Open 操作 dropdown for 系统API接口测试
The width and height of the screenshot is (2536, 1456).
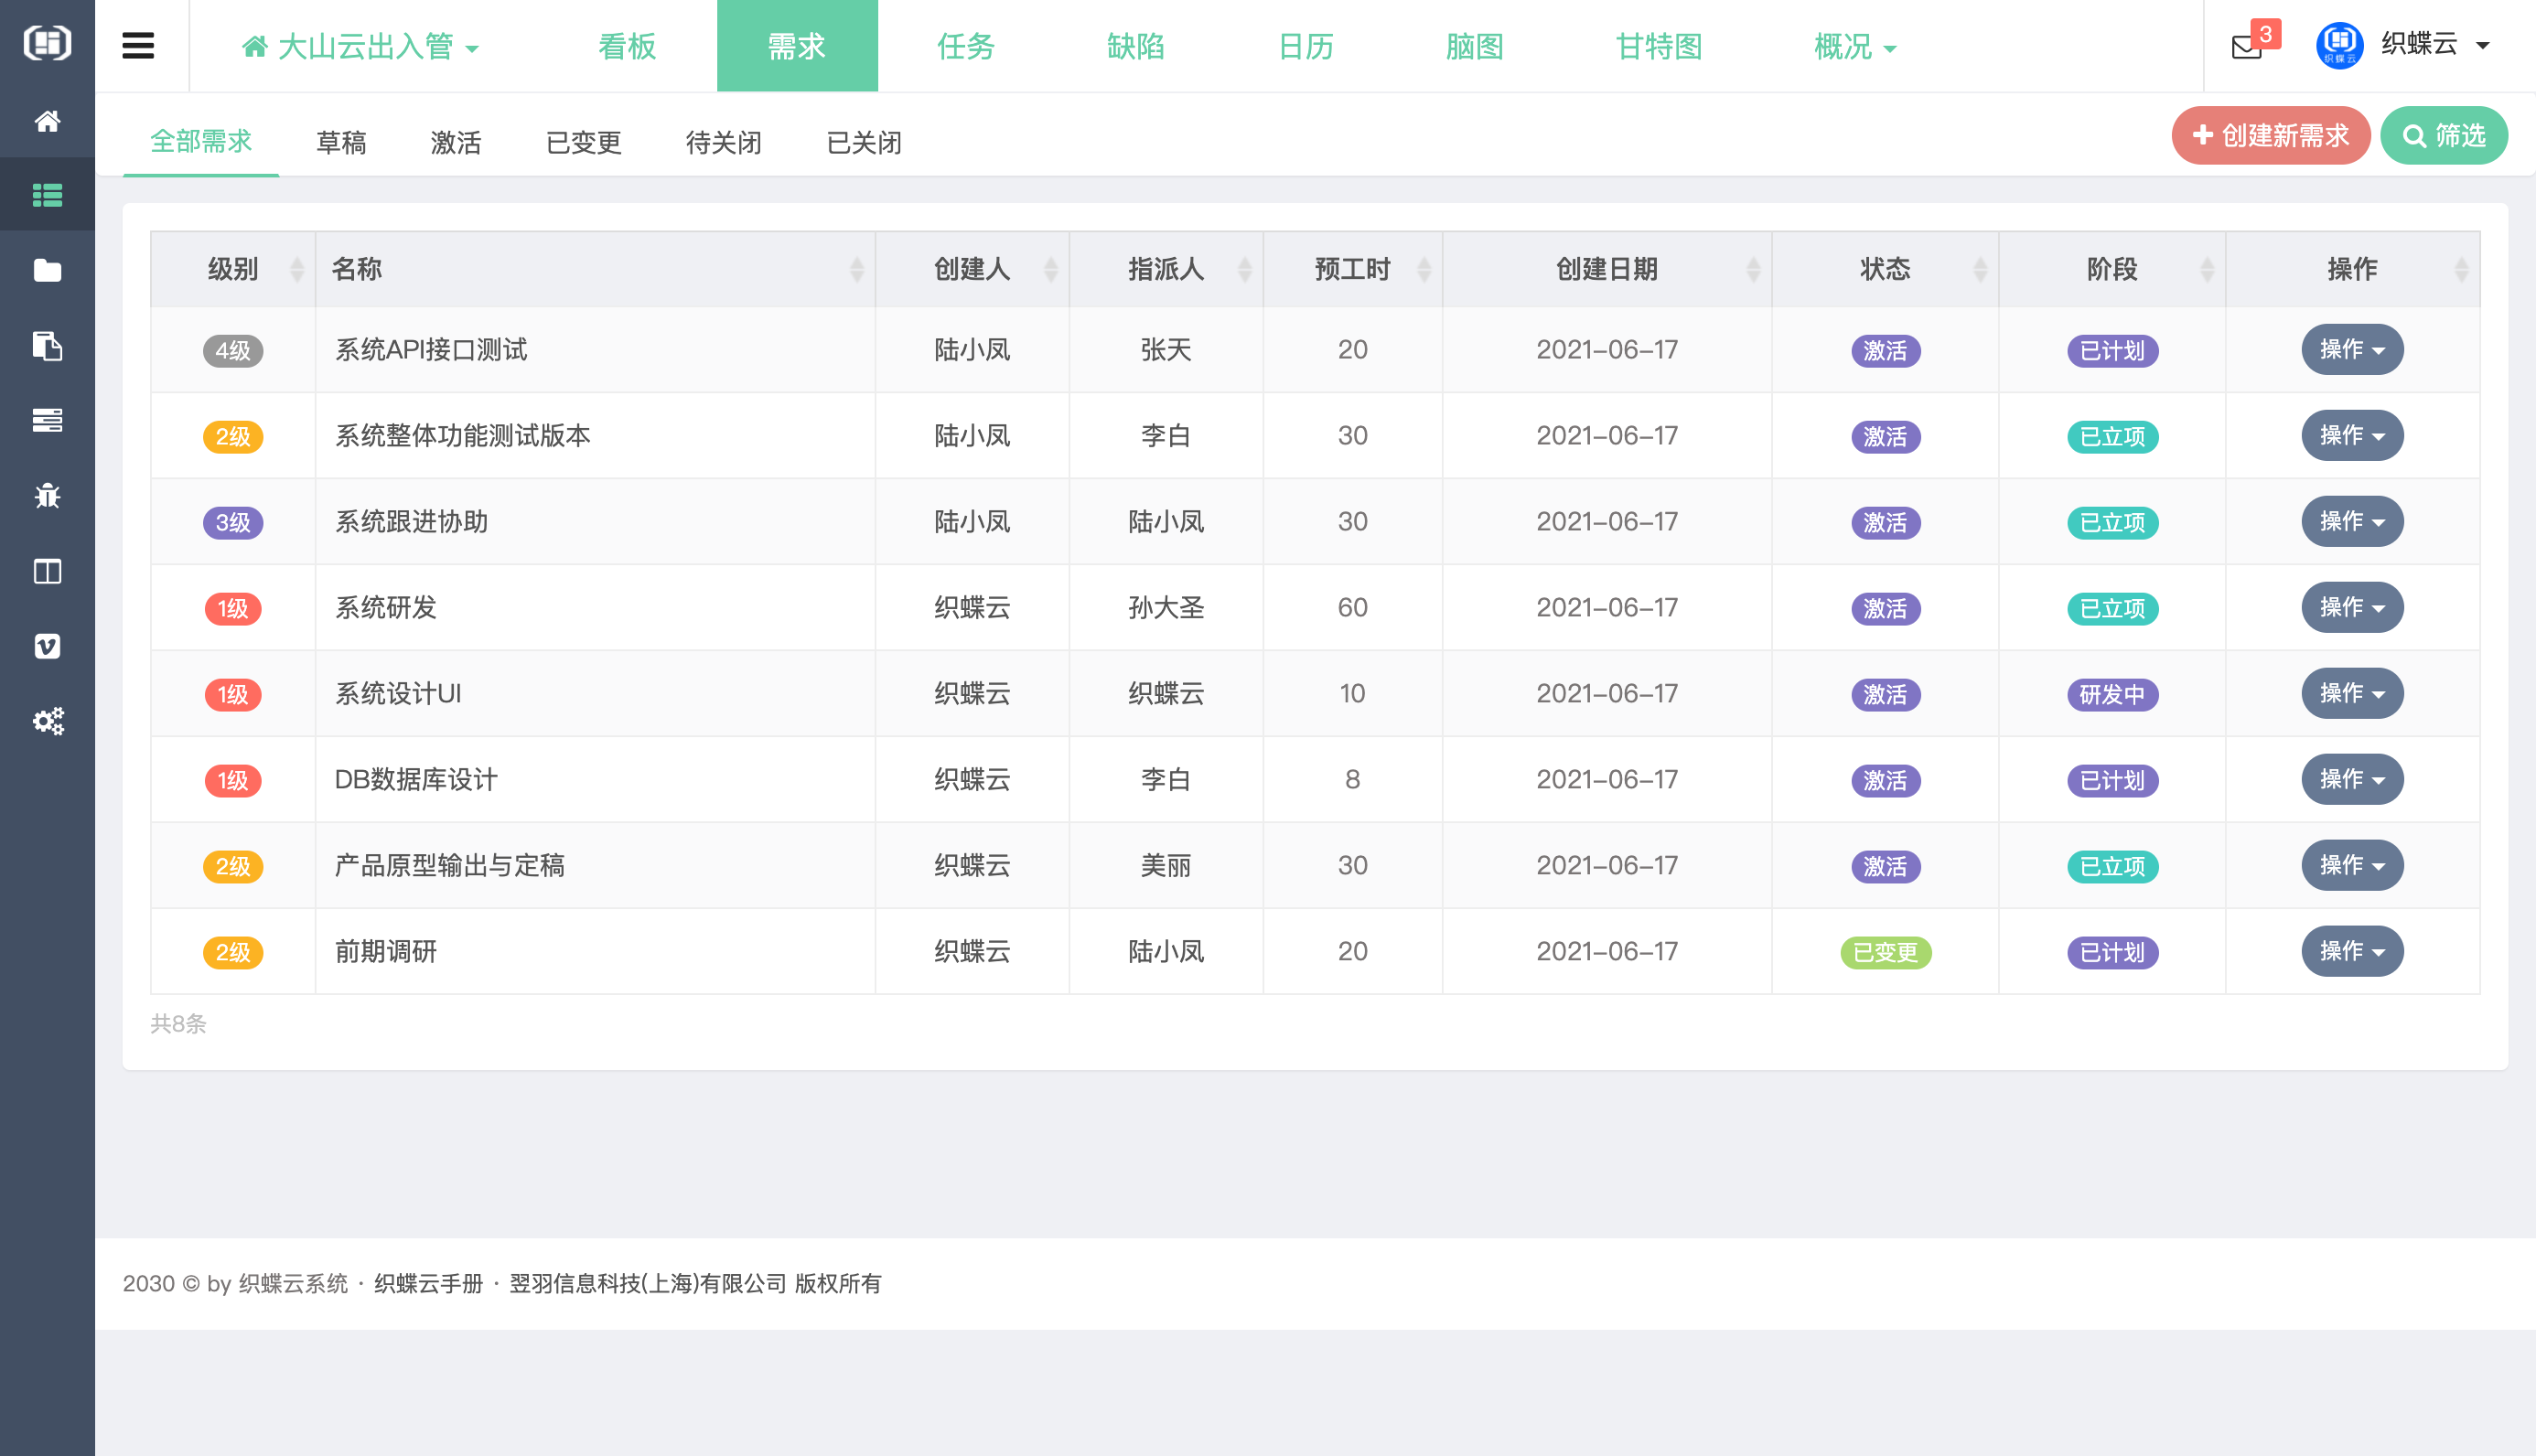coord(2351,349)
